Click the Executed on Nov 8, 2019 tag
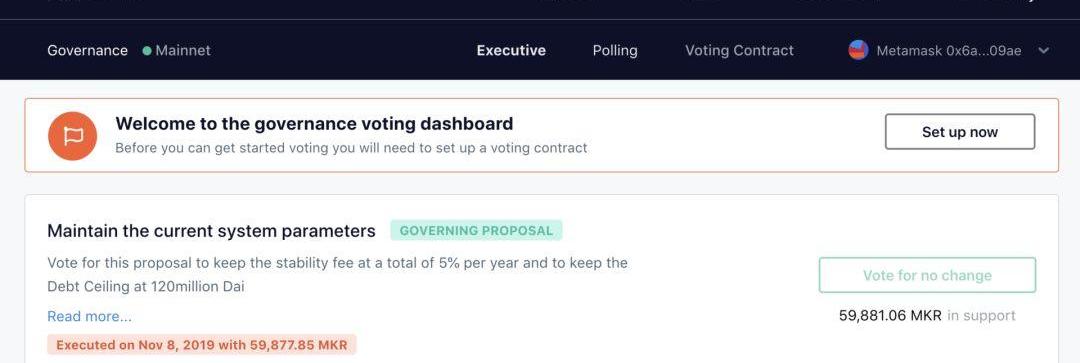Screen dimensions: 1080x363 click(202, 344)
